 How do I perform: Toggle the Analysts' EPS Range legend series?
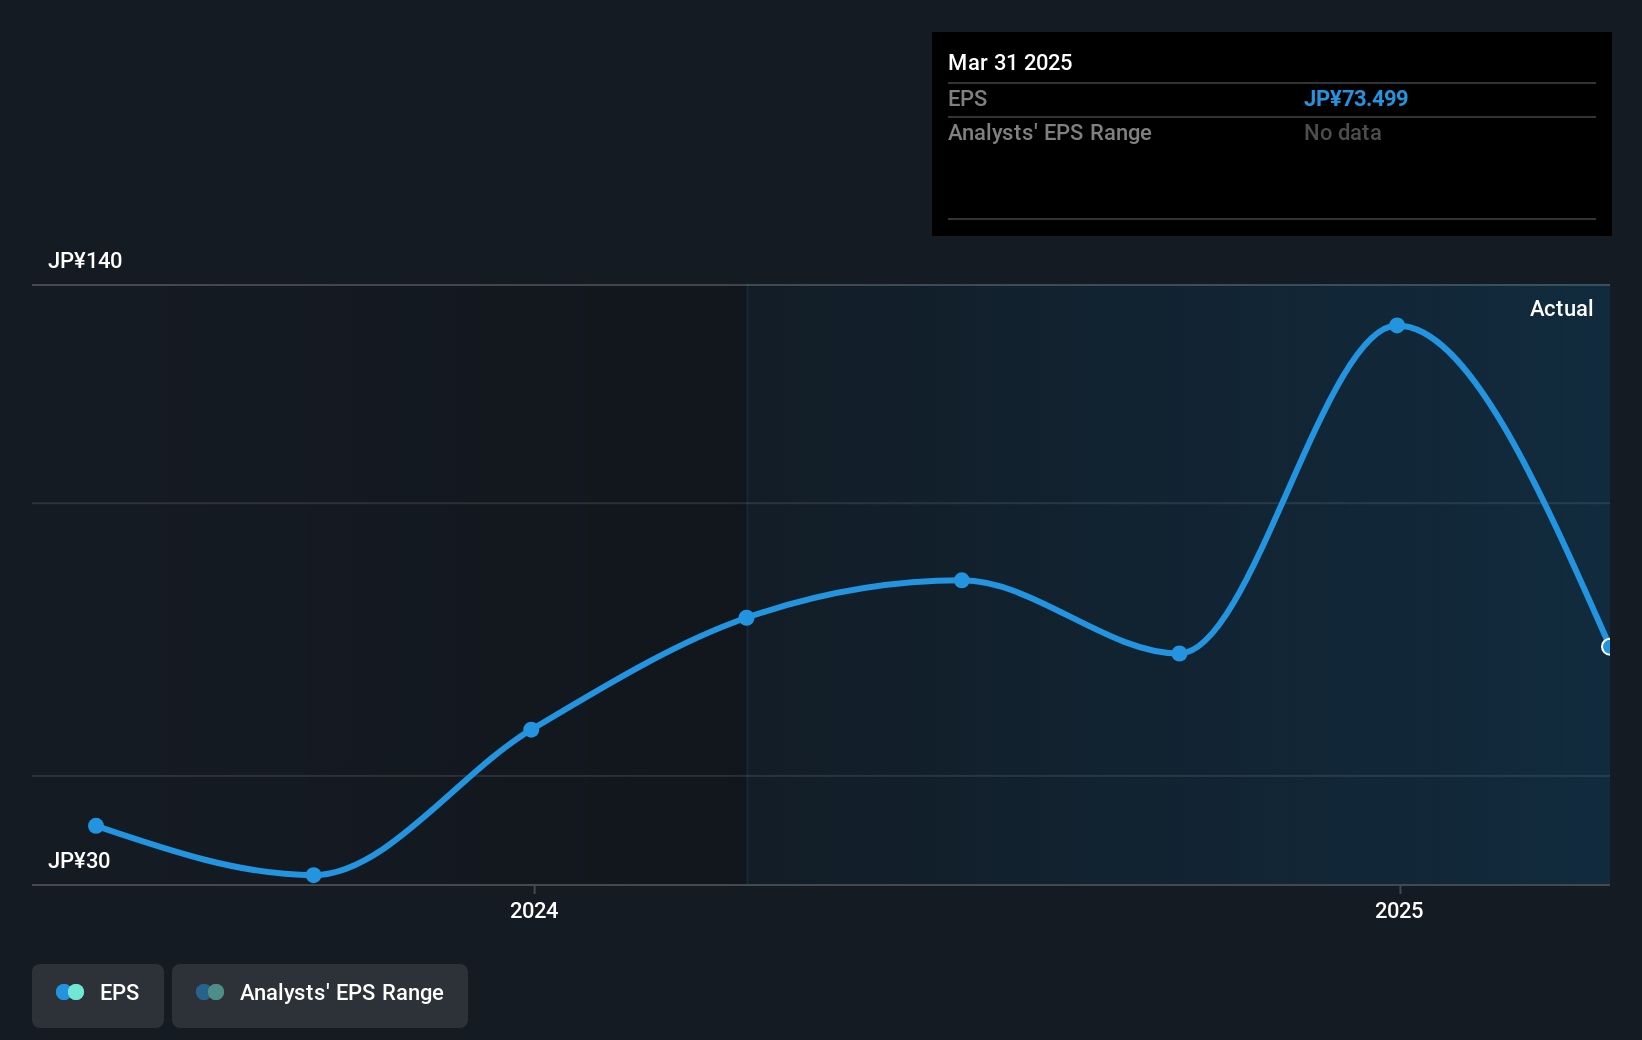tap(320, 995)
